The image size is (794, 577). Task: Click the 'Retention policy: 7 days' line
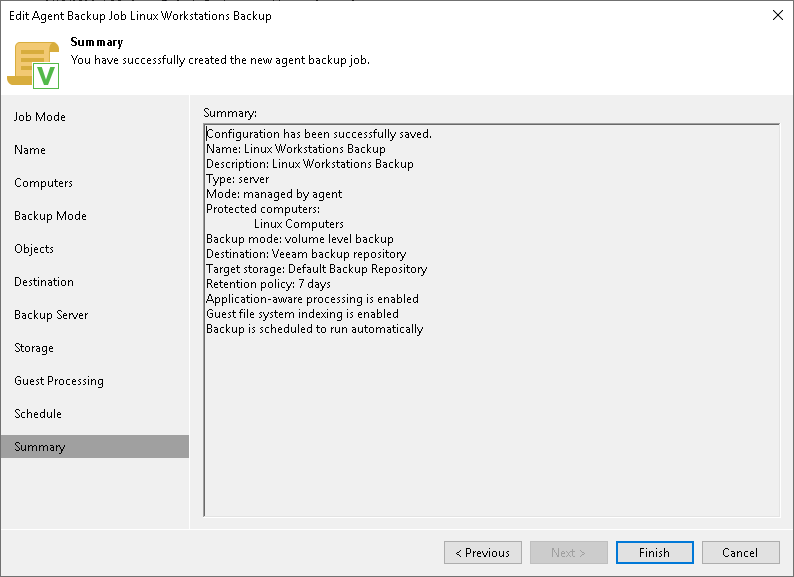[x=268, y=284]
